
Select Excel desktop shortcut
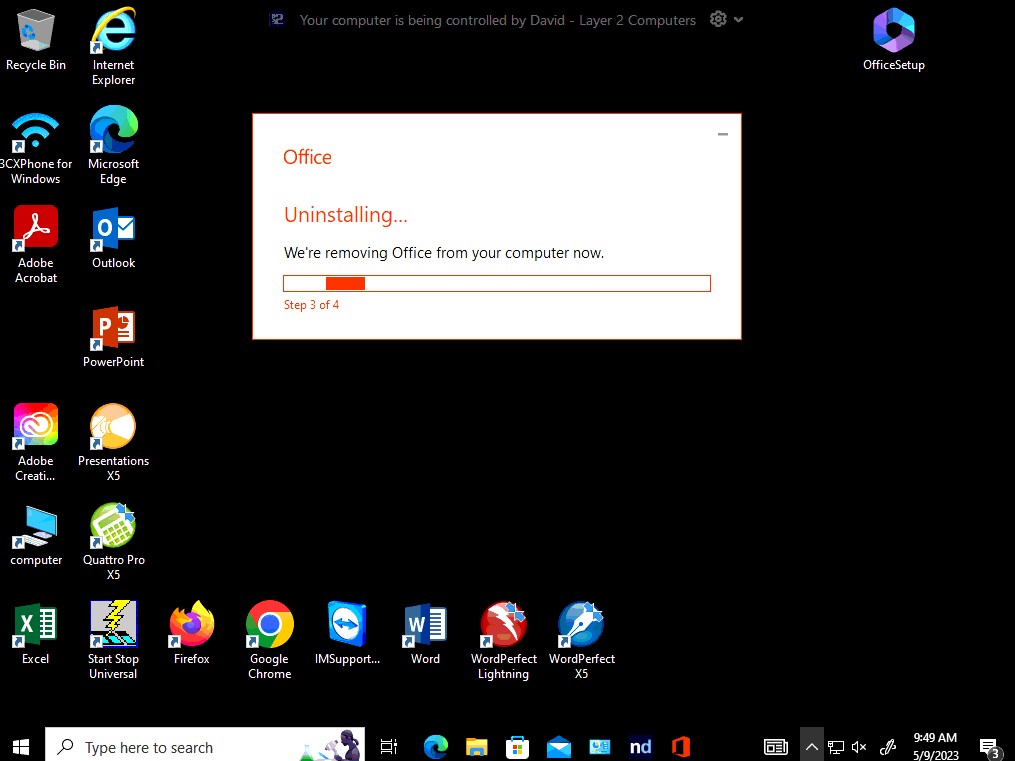[x=36, y=634]
